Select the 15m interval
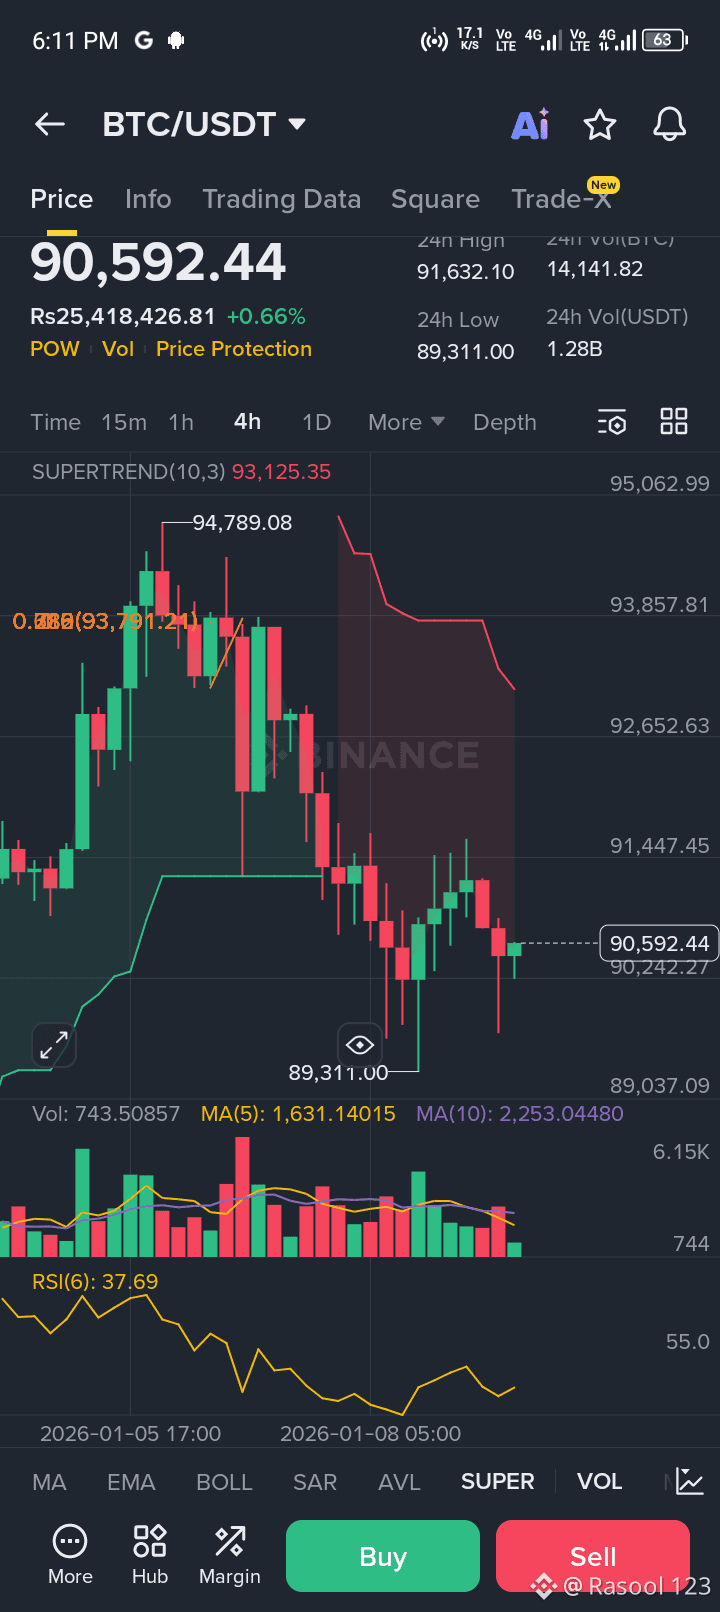The image size is (720, 1612). click(124, 422)
